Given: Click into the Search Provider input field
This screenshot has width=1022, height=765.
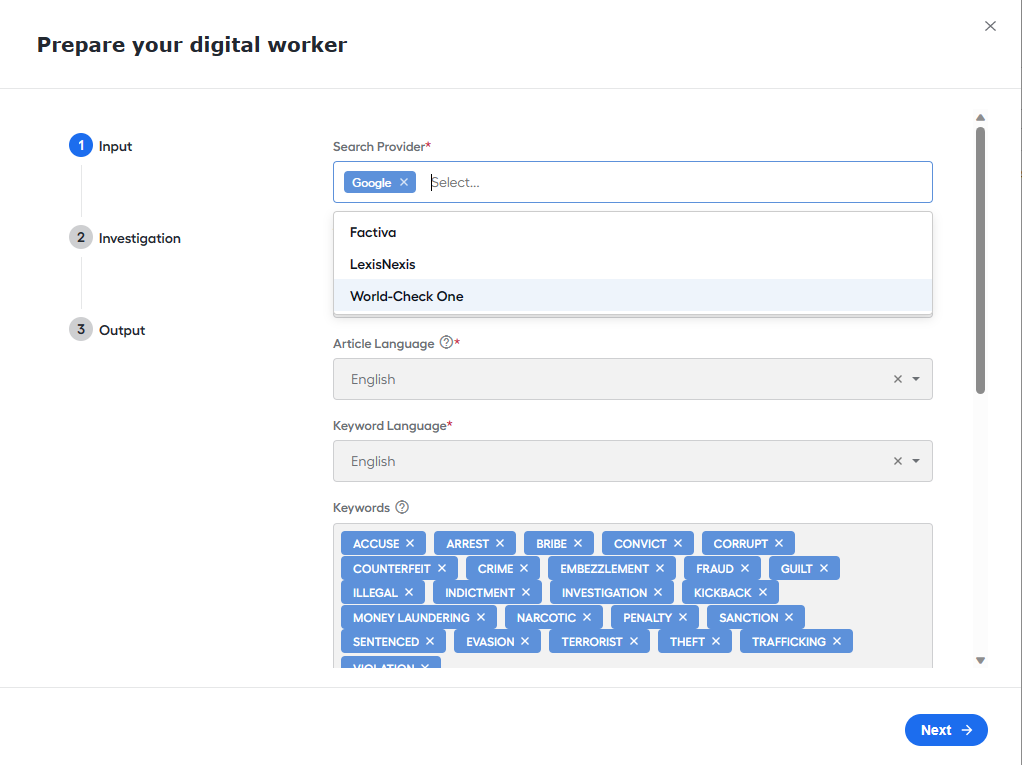Looking at the screenshot, I should tap(670, 182).
